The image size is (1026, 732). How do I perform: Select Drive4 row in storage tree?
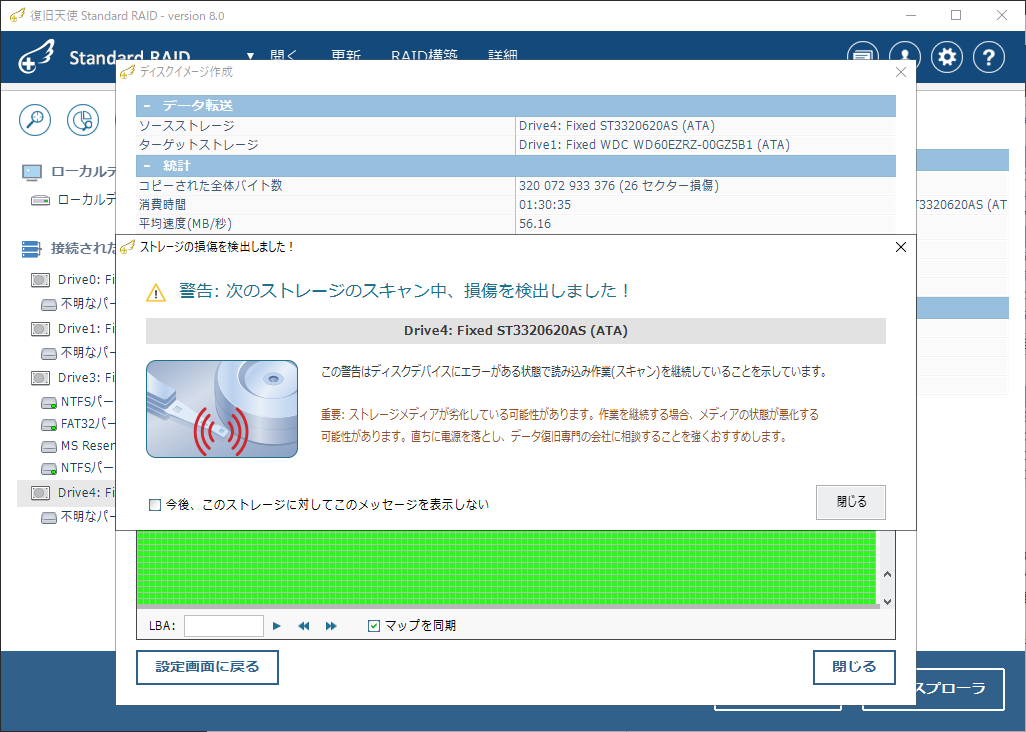point(67,493)
